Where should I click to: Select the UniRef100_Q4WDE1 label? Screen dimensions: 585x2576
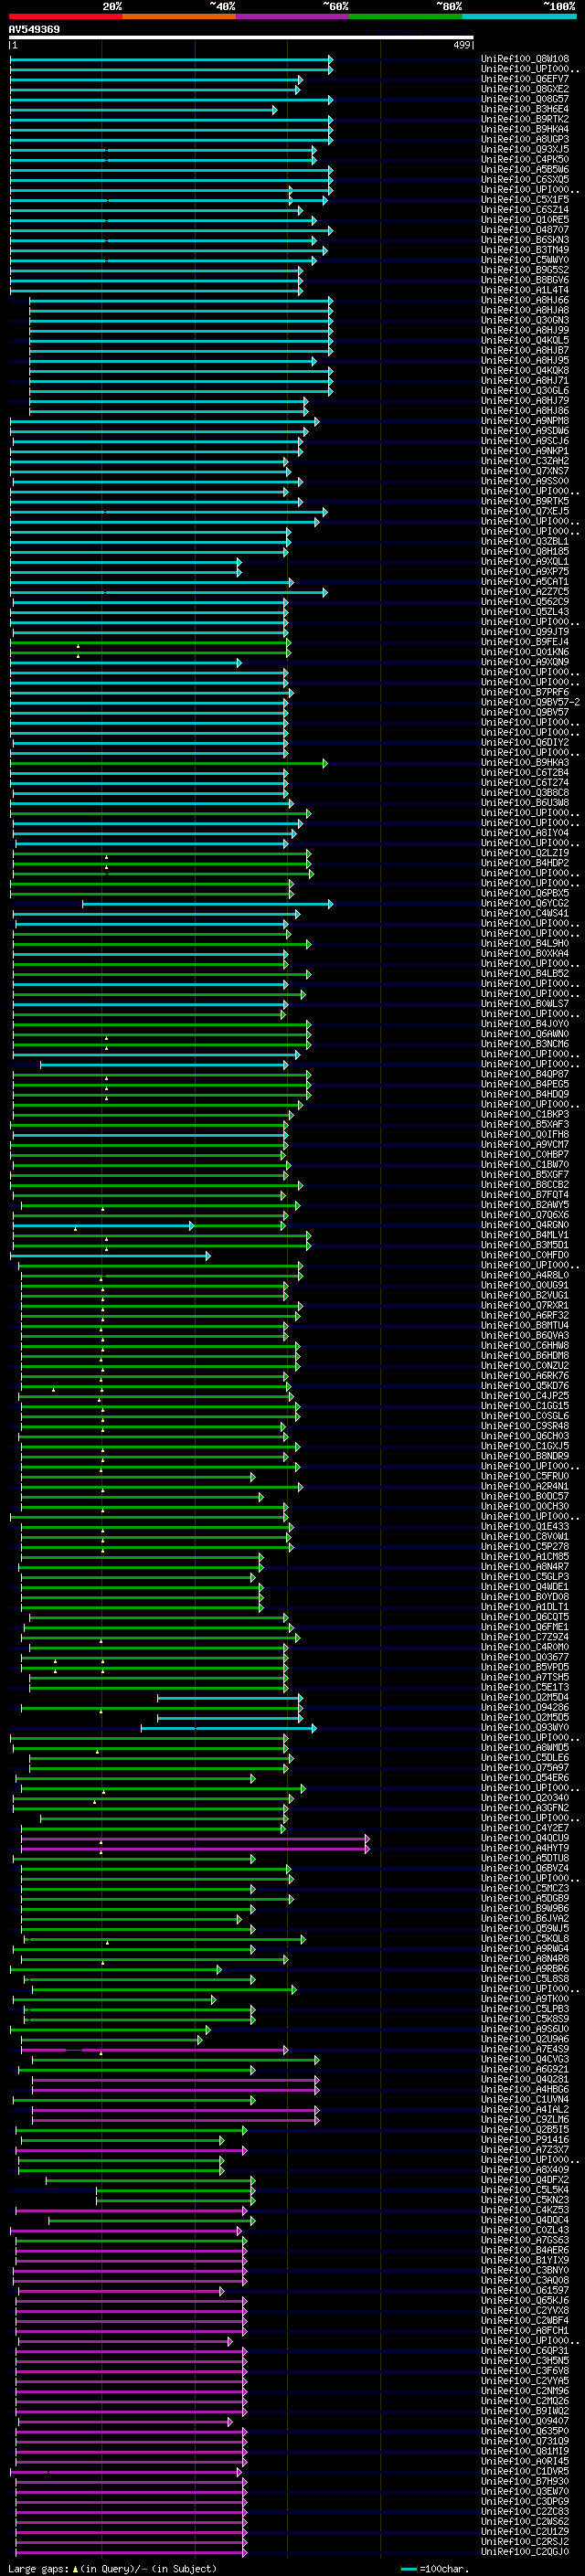point(525,1587)
